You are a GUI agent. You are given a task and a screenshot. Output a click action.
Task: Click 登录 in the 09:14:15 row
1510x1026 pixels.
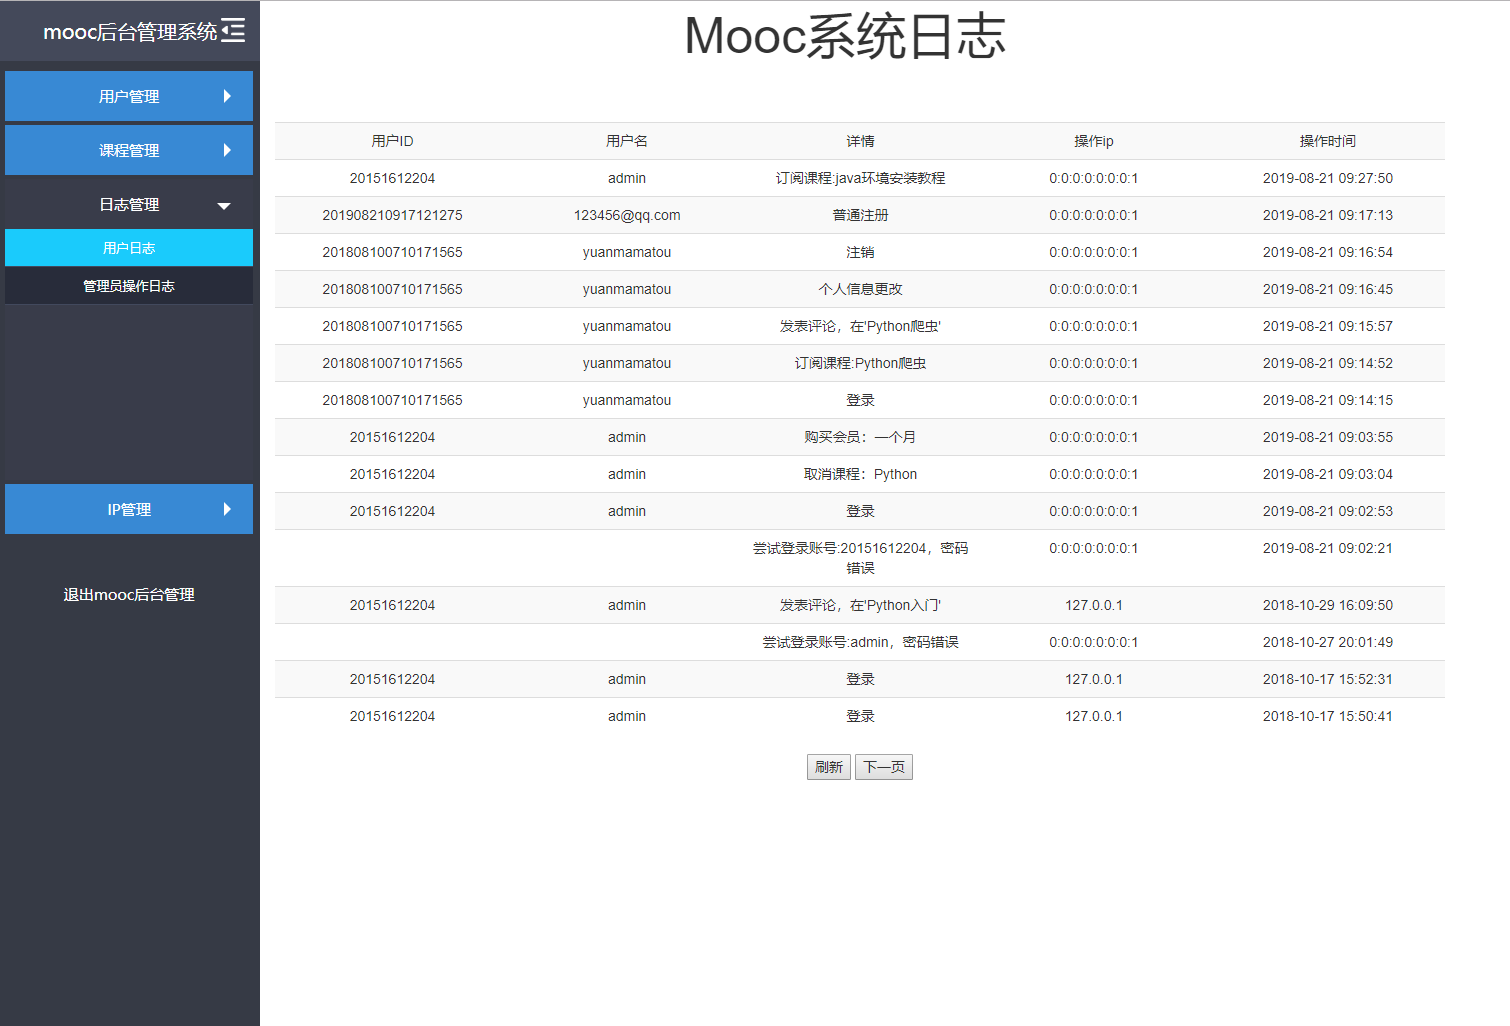click(860, 400)
